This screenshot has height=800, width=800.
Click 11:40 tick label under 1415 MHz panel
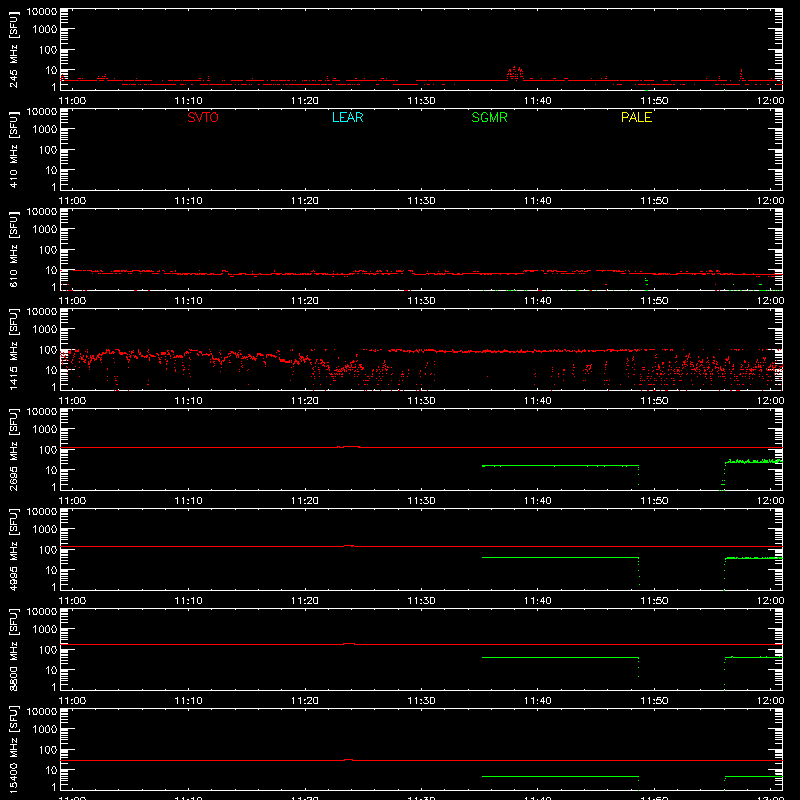click(538, 401)
